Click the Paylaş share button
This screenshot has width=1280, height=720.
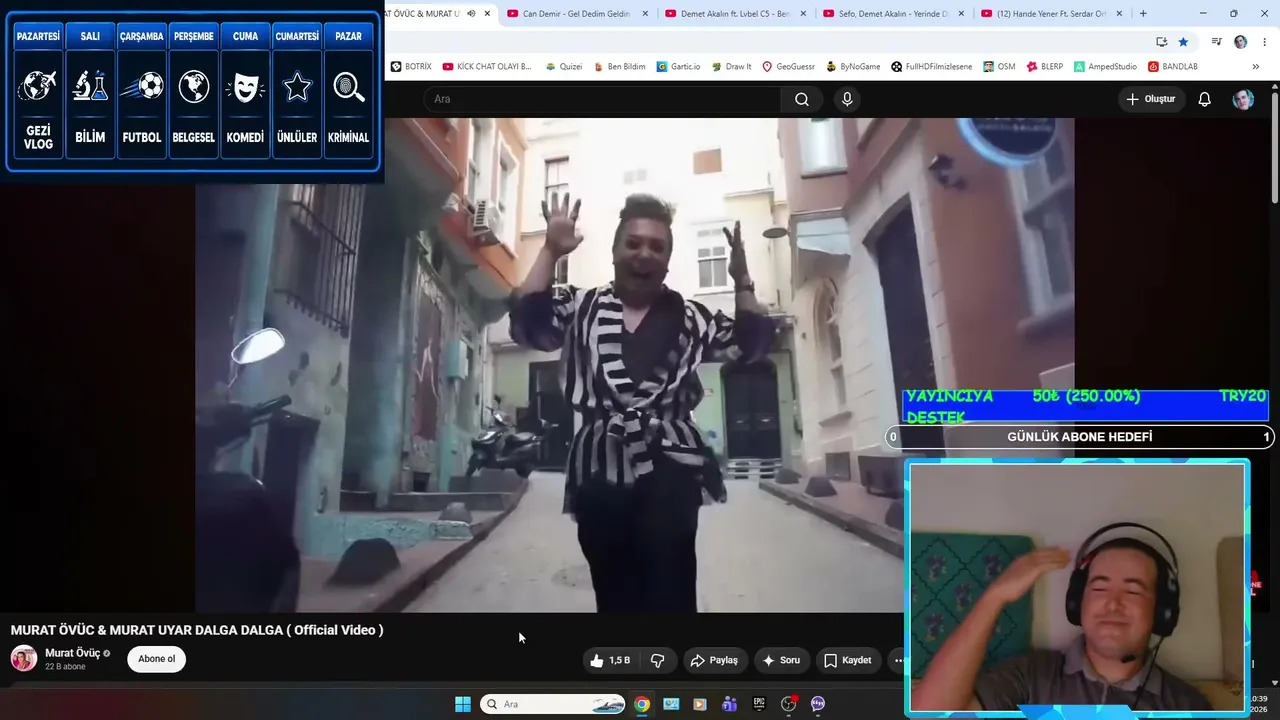point(715,660)
